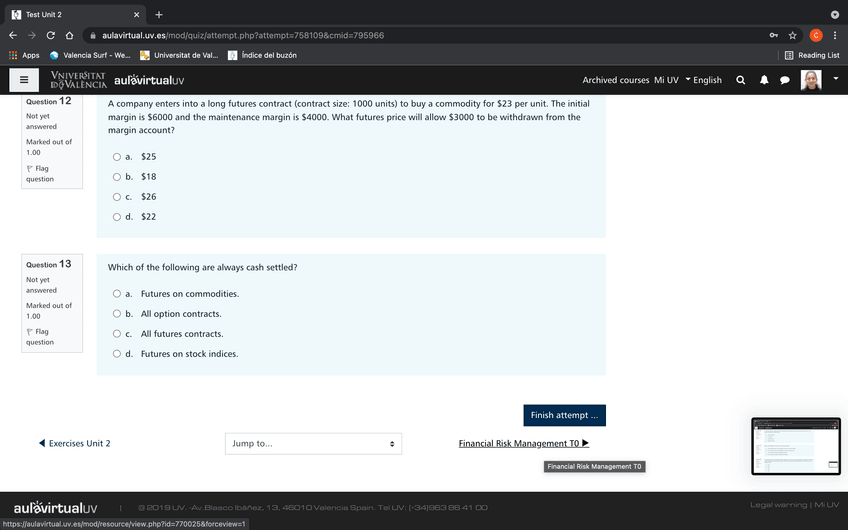Click Finish attempt button
This screenshot has height=530, width=848.
(x=564, y=415)
